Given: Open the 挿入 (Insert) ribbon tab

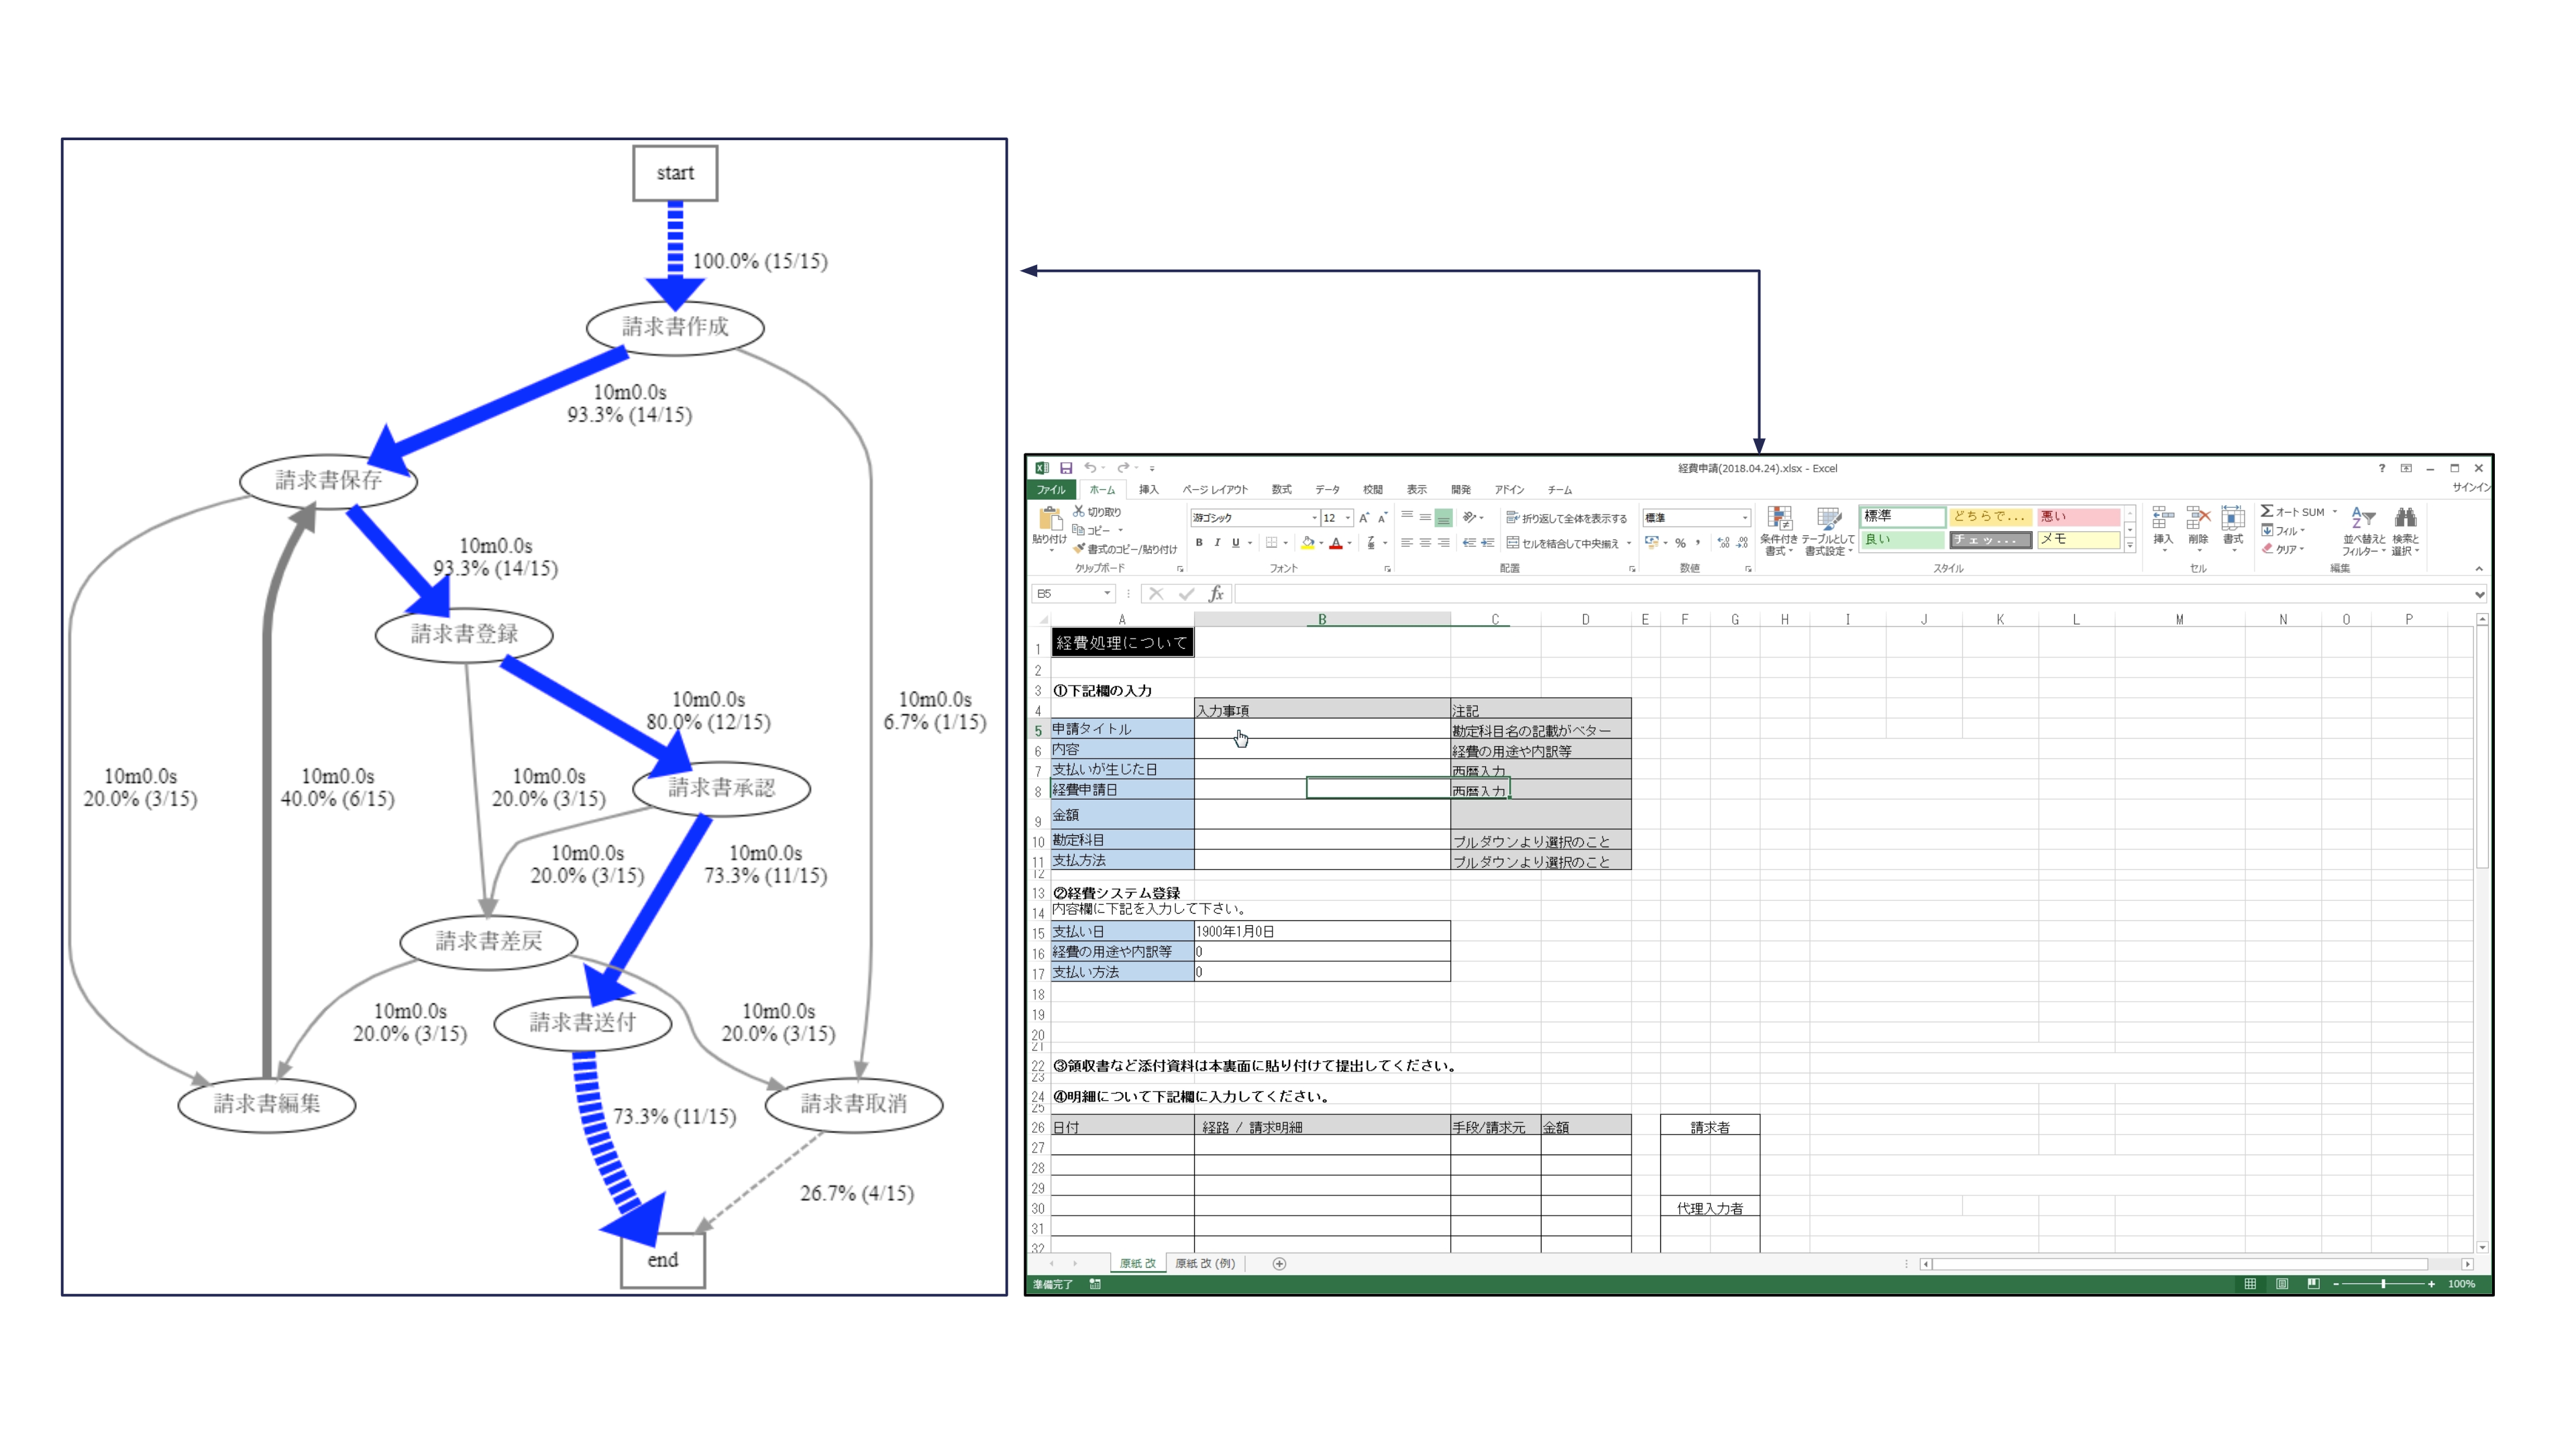Looking at the screenshot, I should click(1148, 490).
